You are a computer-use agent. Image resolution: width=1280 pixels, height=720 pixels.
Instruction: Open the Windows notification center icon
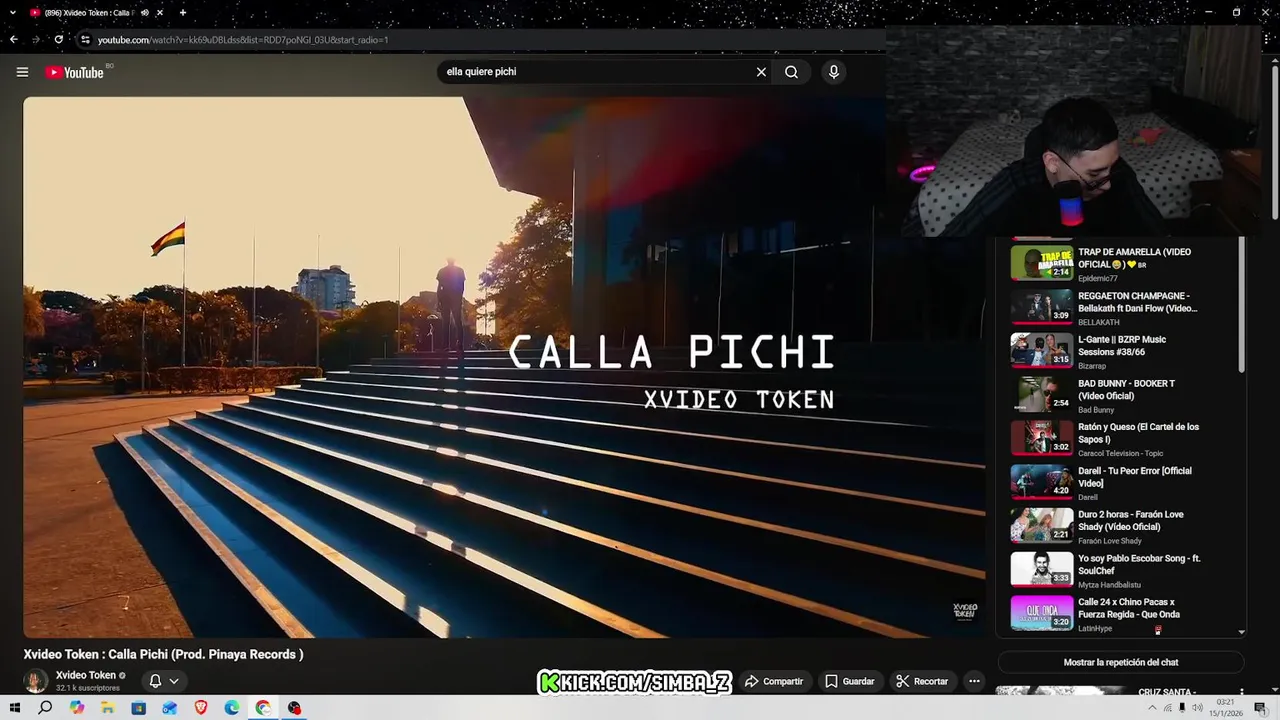(x=1260, y=708)
